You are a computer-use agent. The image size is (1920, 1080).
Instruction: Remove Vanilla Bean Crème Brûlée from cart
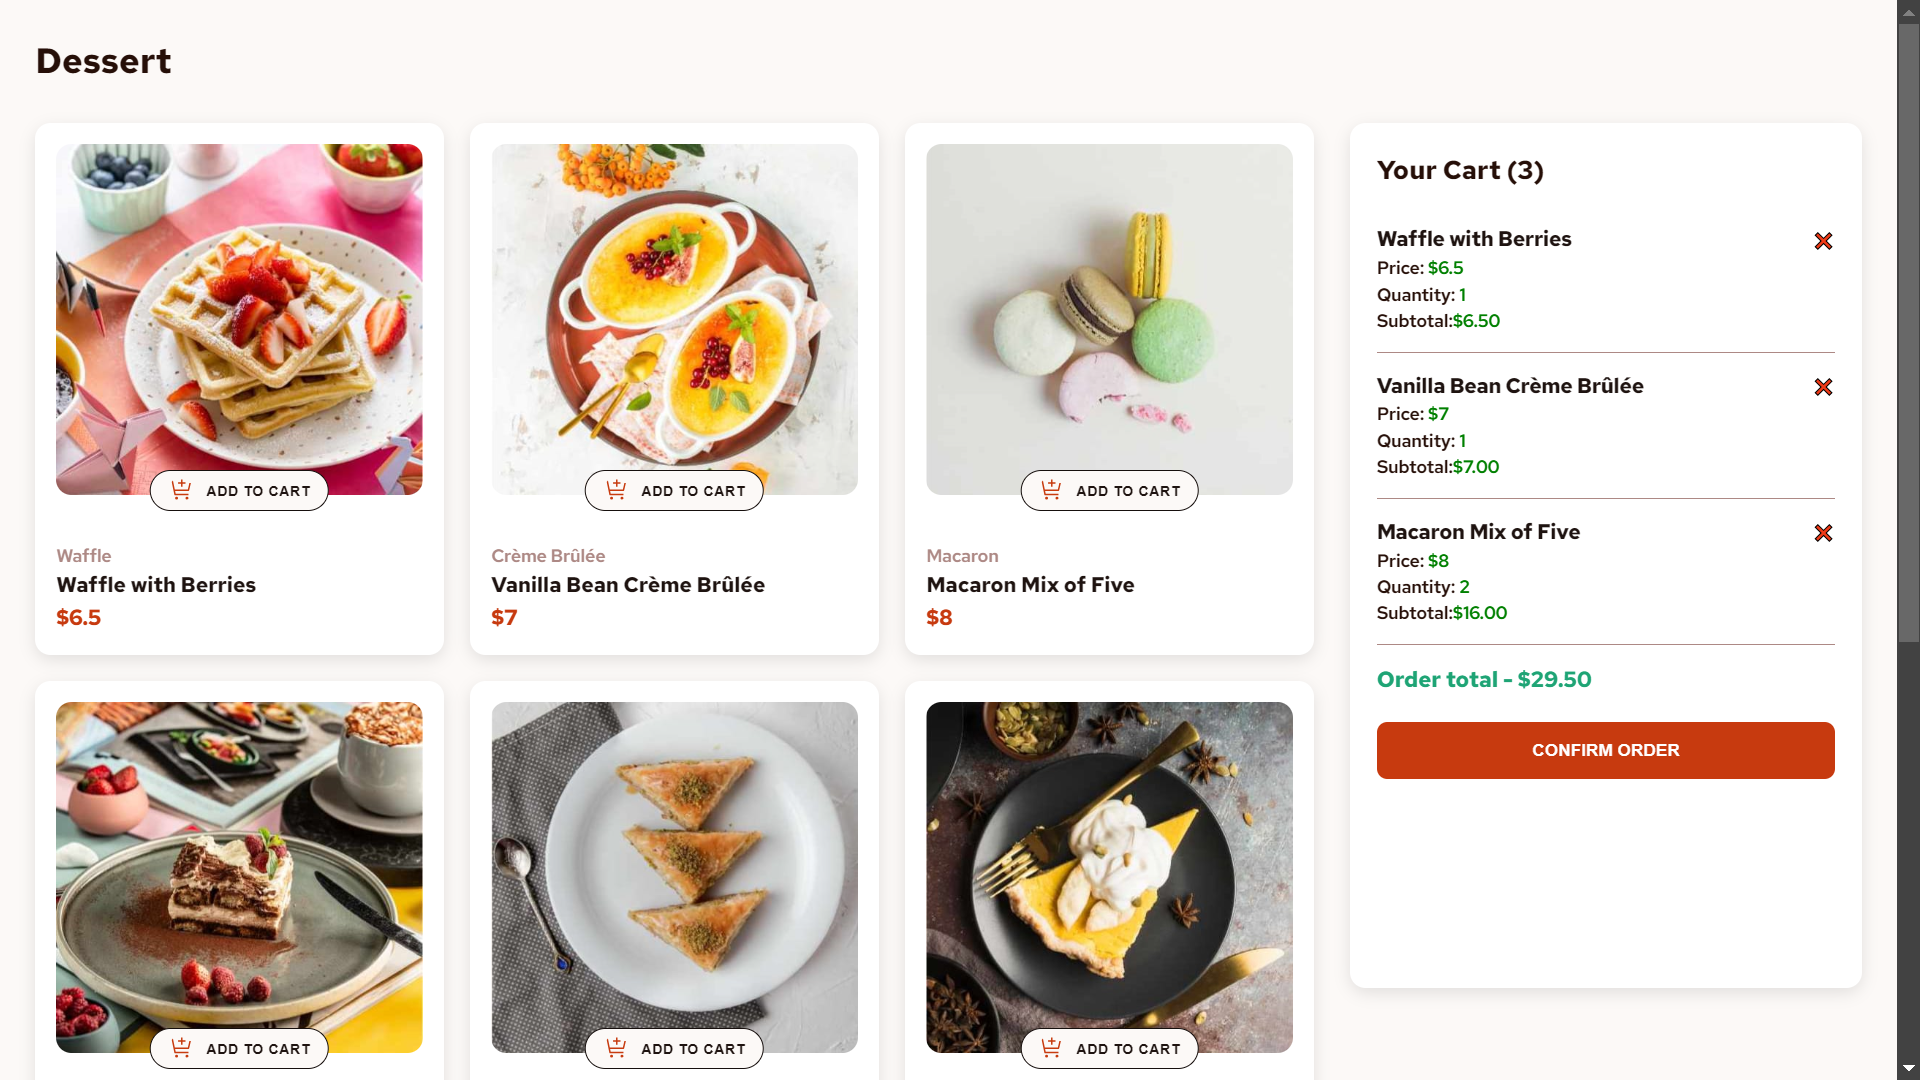(1823, 387)
